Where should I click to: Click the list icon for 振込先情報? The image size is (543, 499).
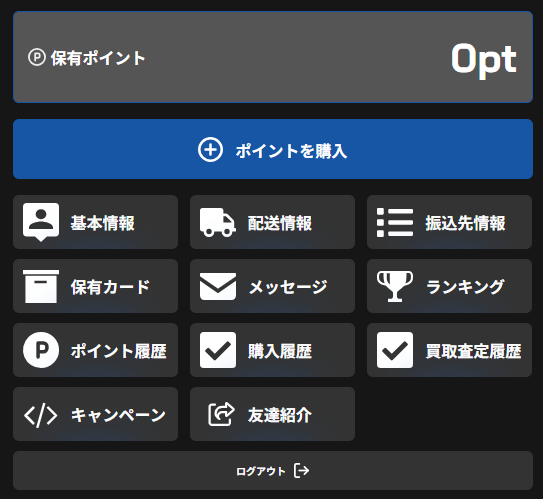[395, 223]
